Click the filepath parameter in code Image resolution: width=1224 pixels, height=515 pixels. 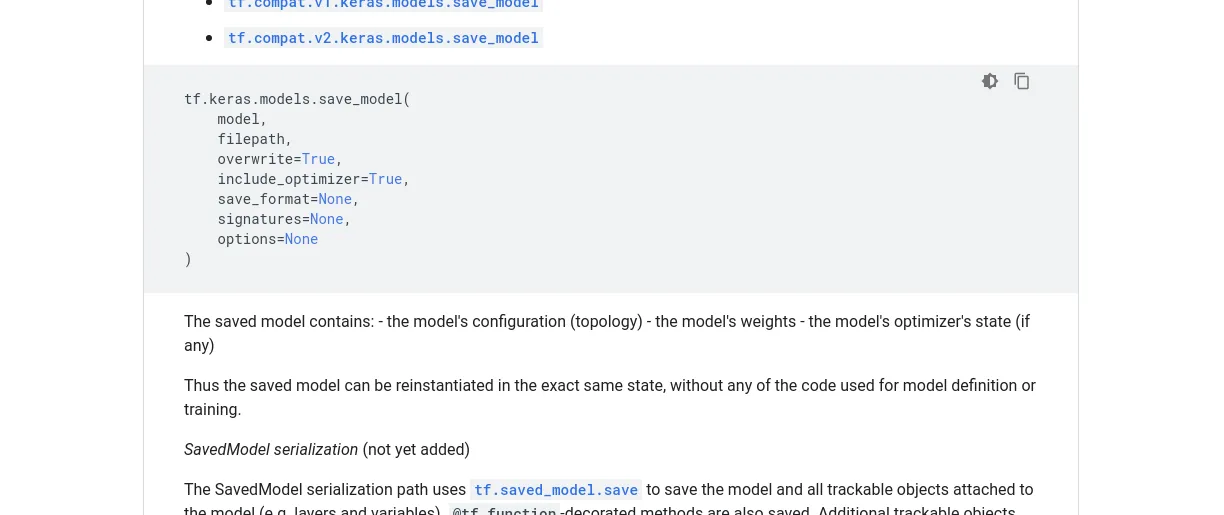click(251, 139)
